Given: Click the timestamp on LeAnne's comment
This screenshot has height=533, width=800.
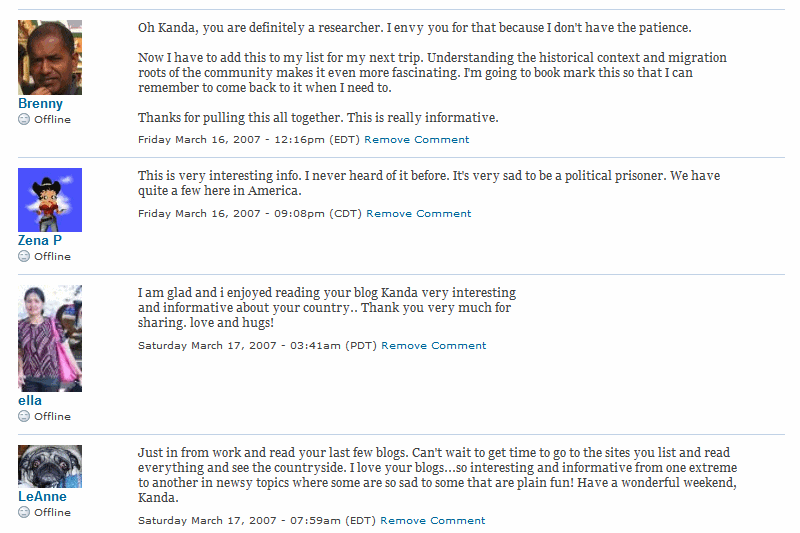Looking at the screenshot, I should click(257, 520).
